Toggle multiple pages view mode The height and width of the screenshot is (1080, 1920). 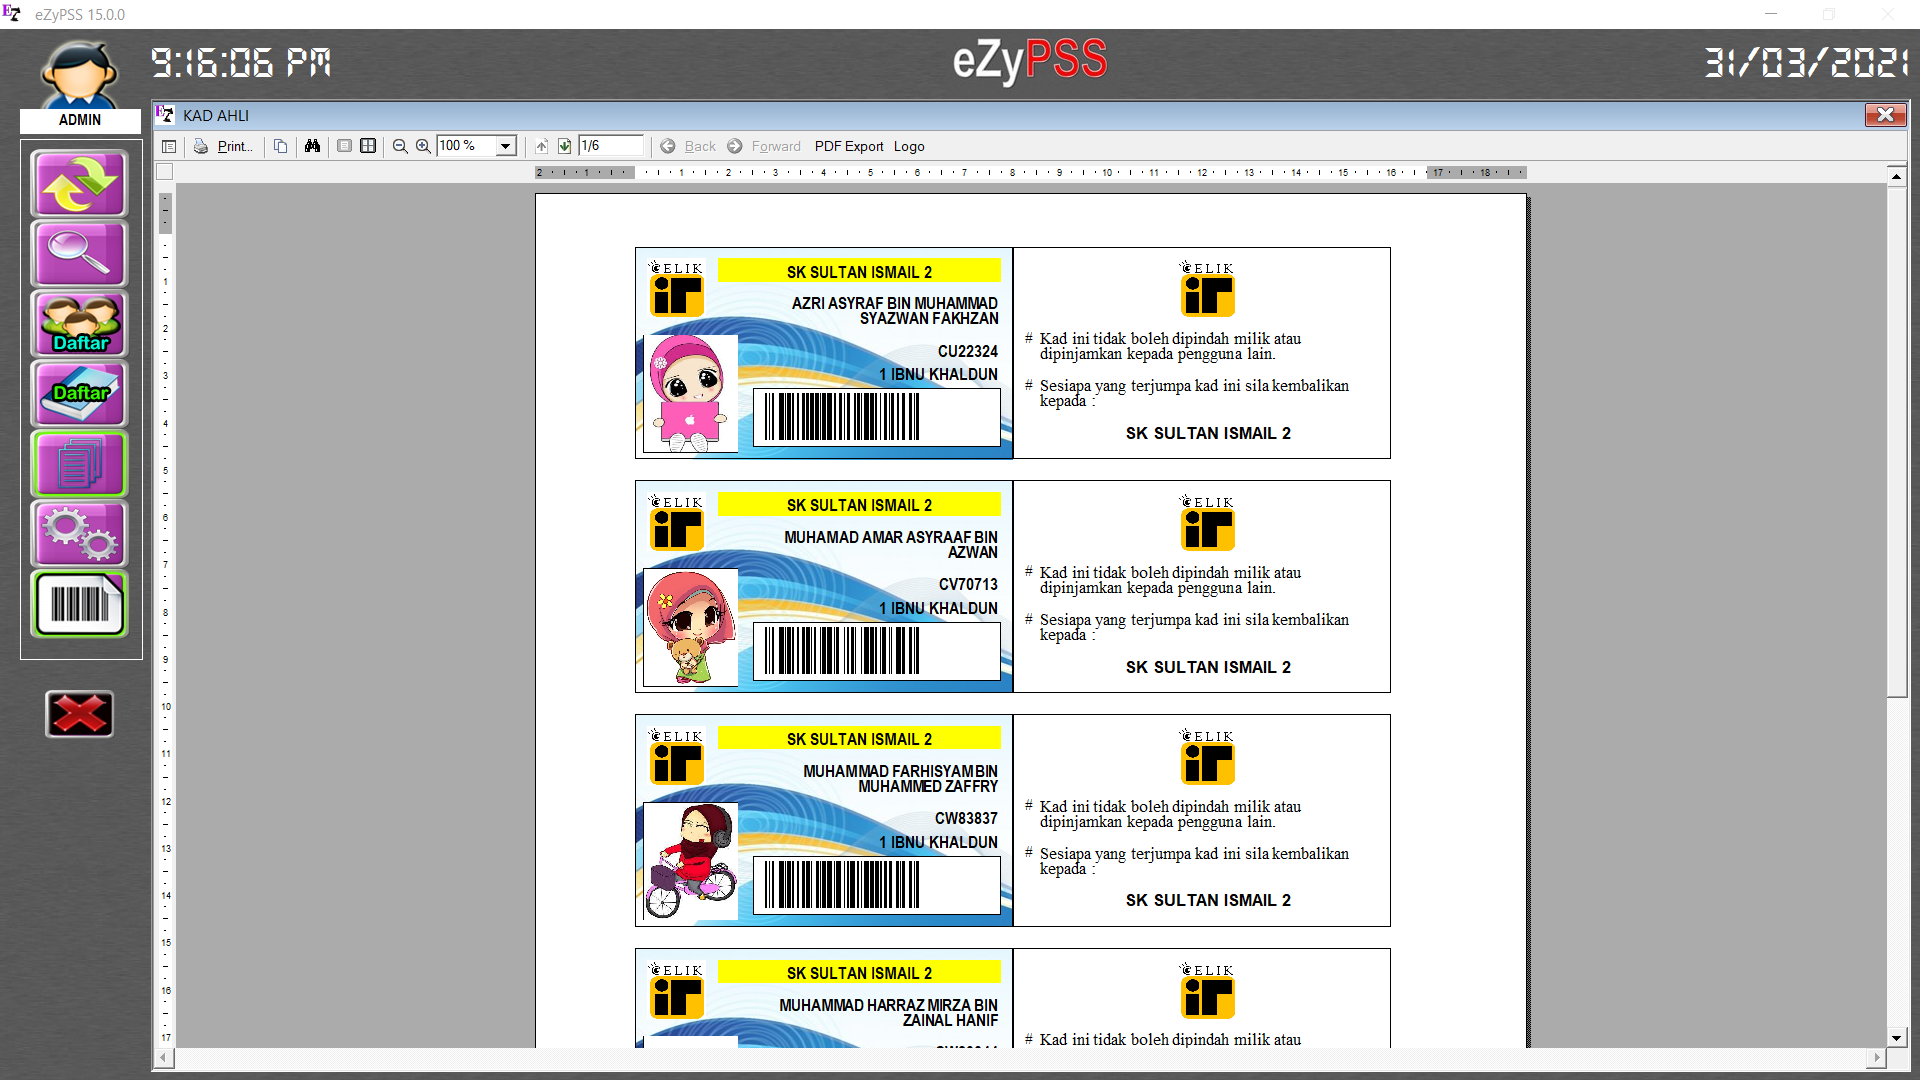tap(368, 146)
